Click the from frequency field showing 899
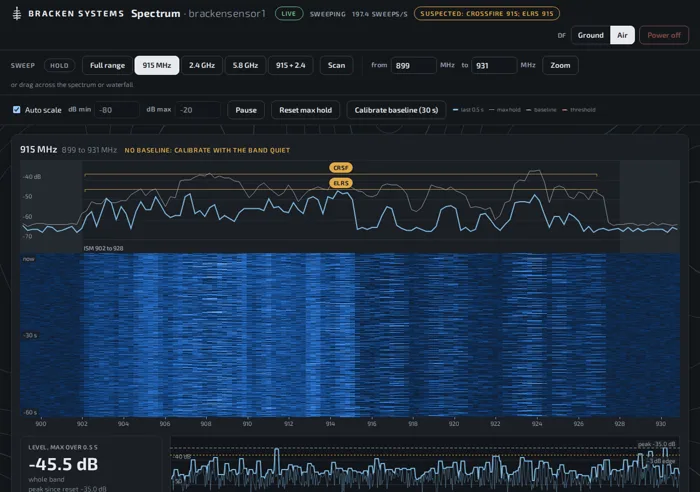 [413, 66]
